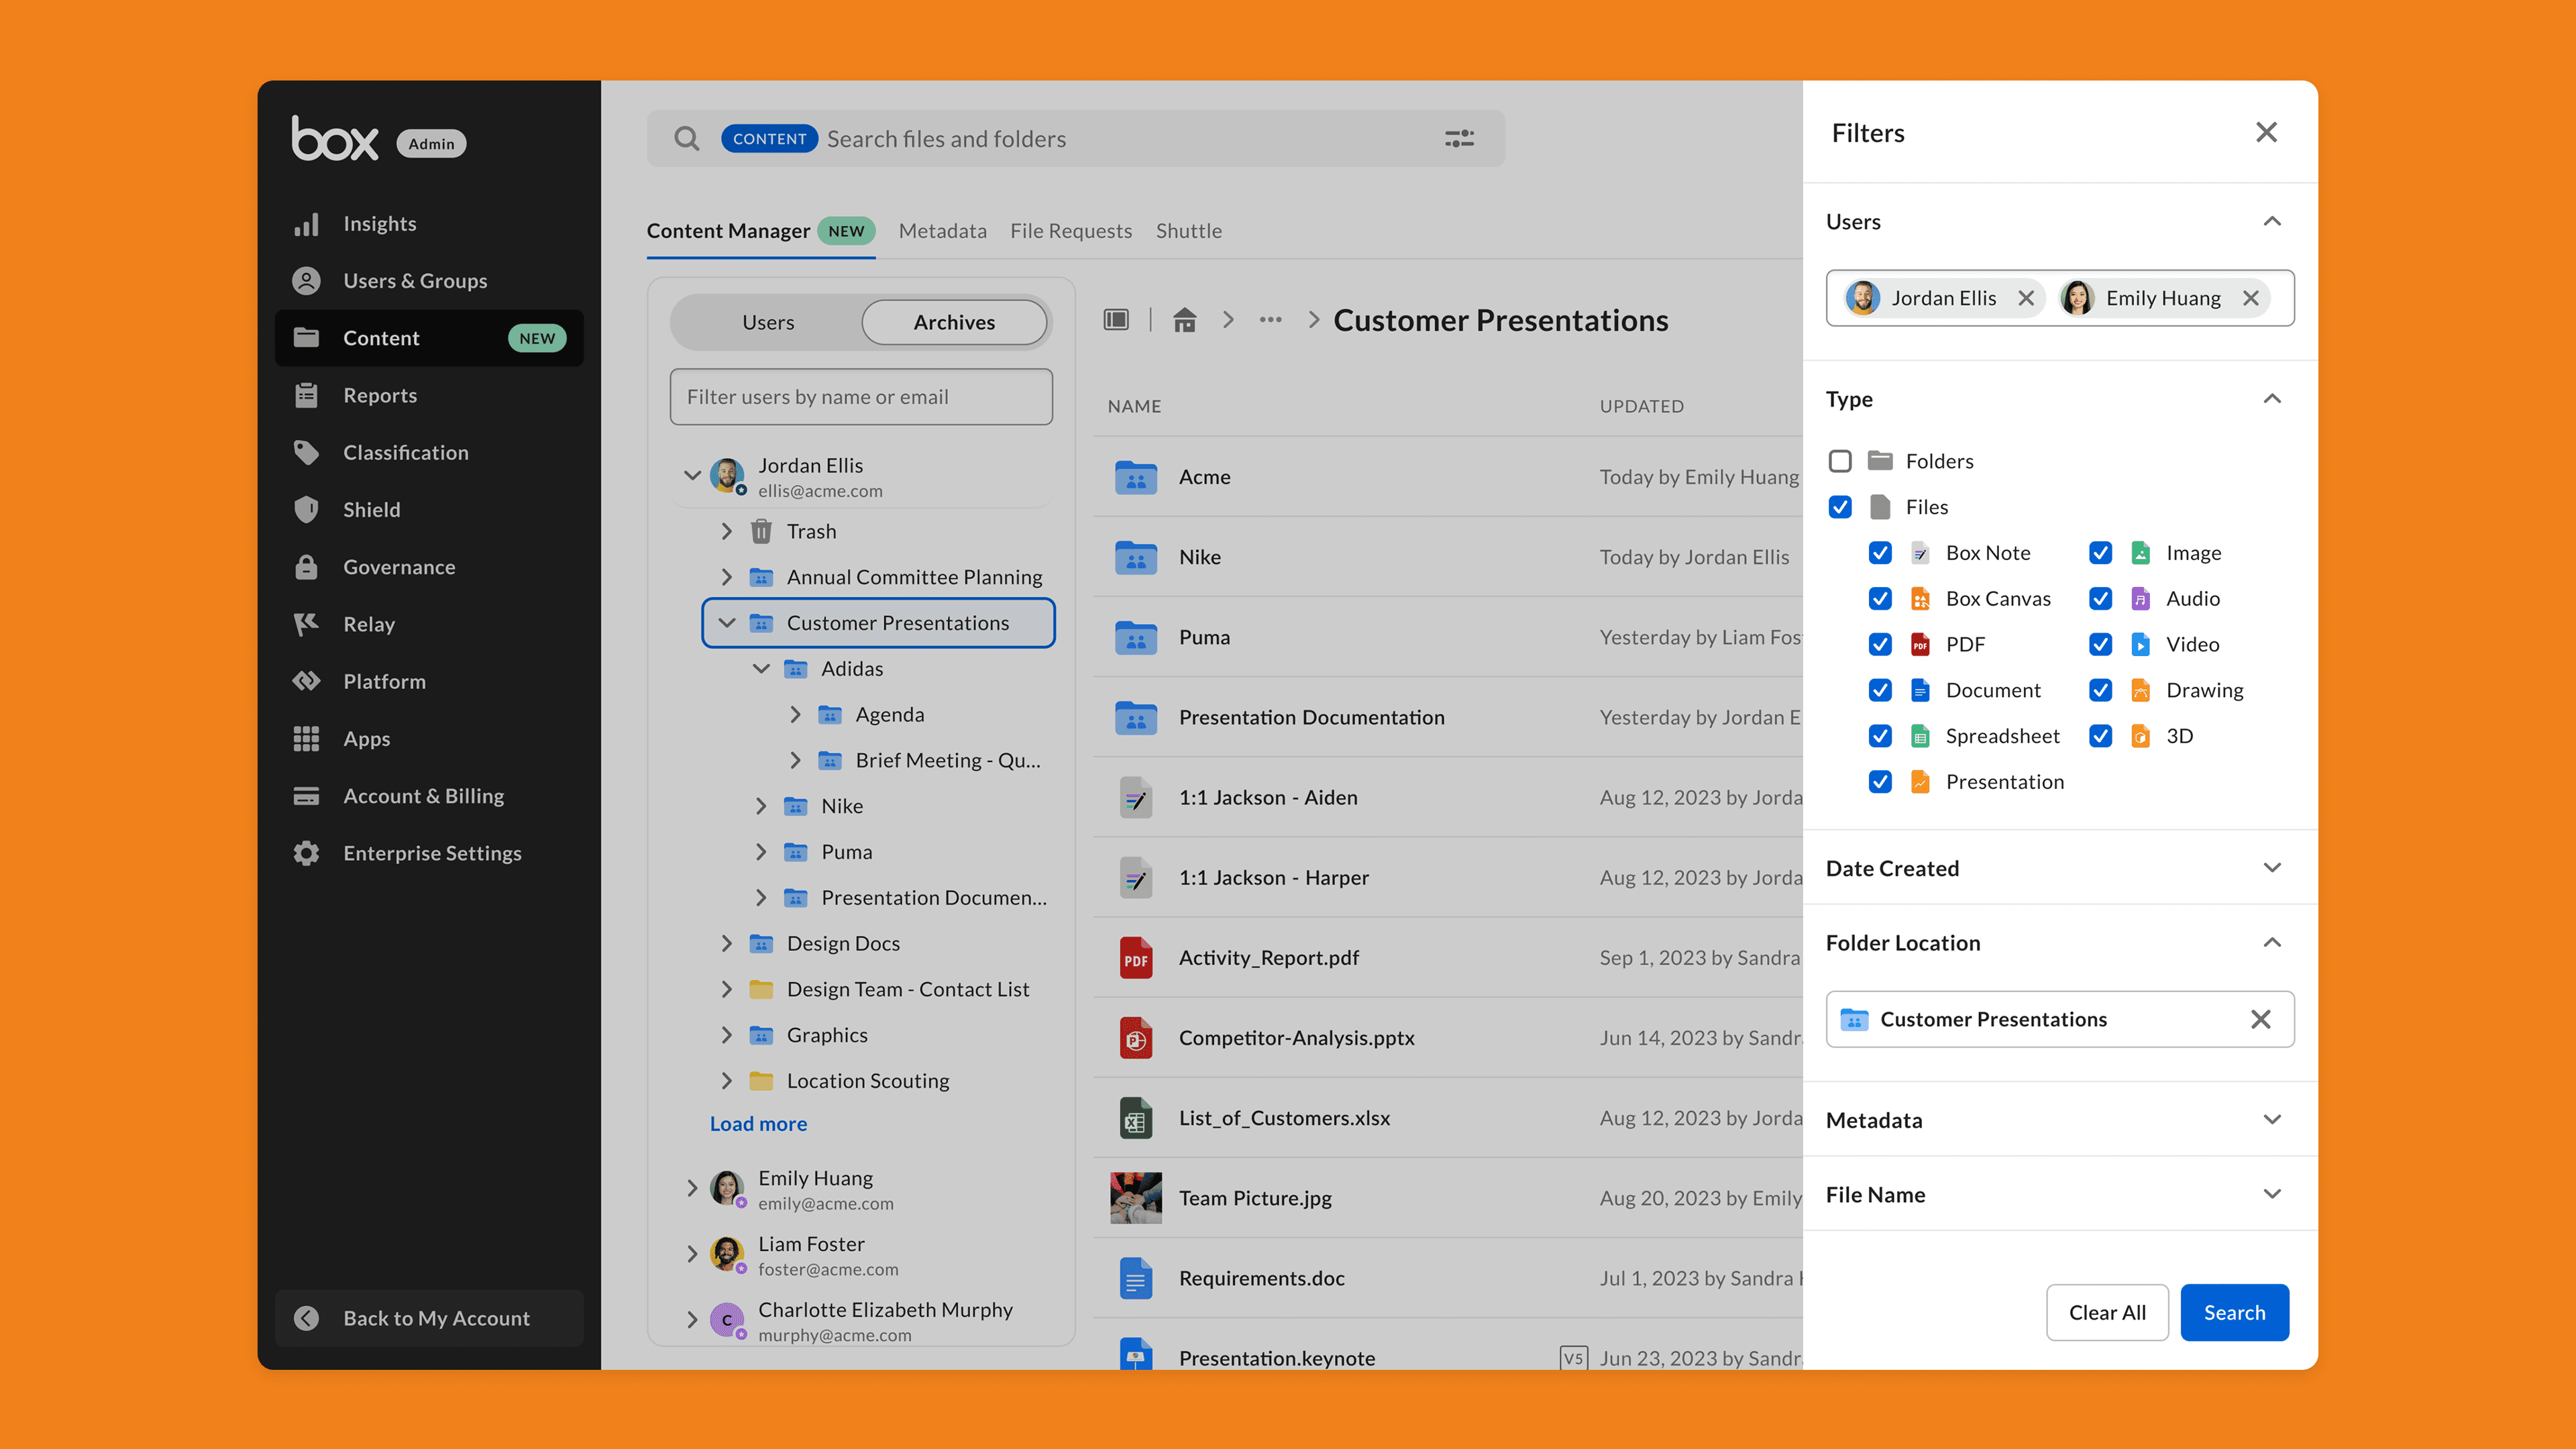Focus the Search files and folders field
Image resolution: width=2576 pixels, height=1449 pixels.
(x=1075, y=139)
